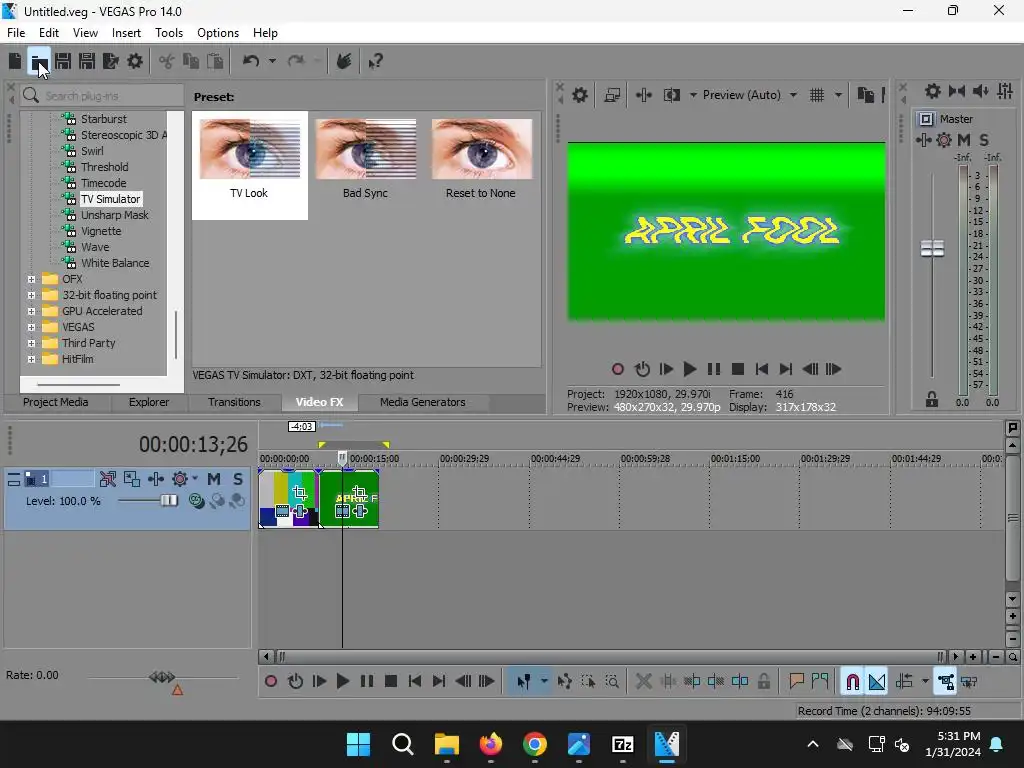This screenshot has height=768, width=1024.
Task: Click Event Pan/Crop on April Fool clip
Action: [359, 492]
